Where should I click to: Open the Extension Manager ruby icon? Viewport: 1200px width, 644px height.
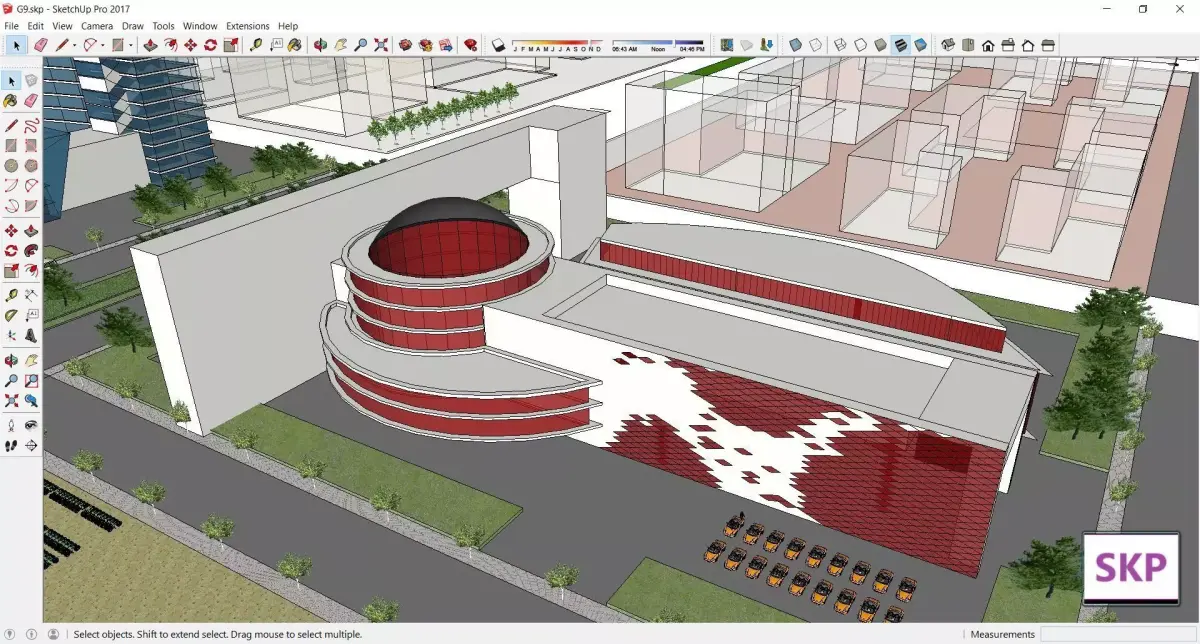coord(470,45)
